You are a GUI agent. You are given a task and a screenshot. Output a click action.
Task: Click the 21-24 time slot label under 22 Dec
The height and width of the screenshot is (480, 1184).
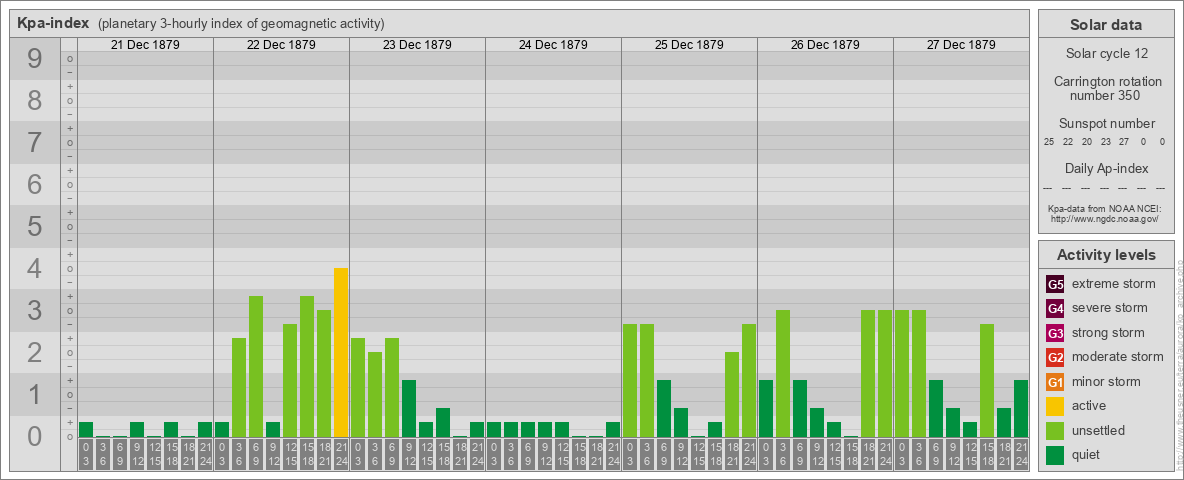(341, 454)
